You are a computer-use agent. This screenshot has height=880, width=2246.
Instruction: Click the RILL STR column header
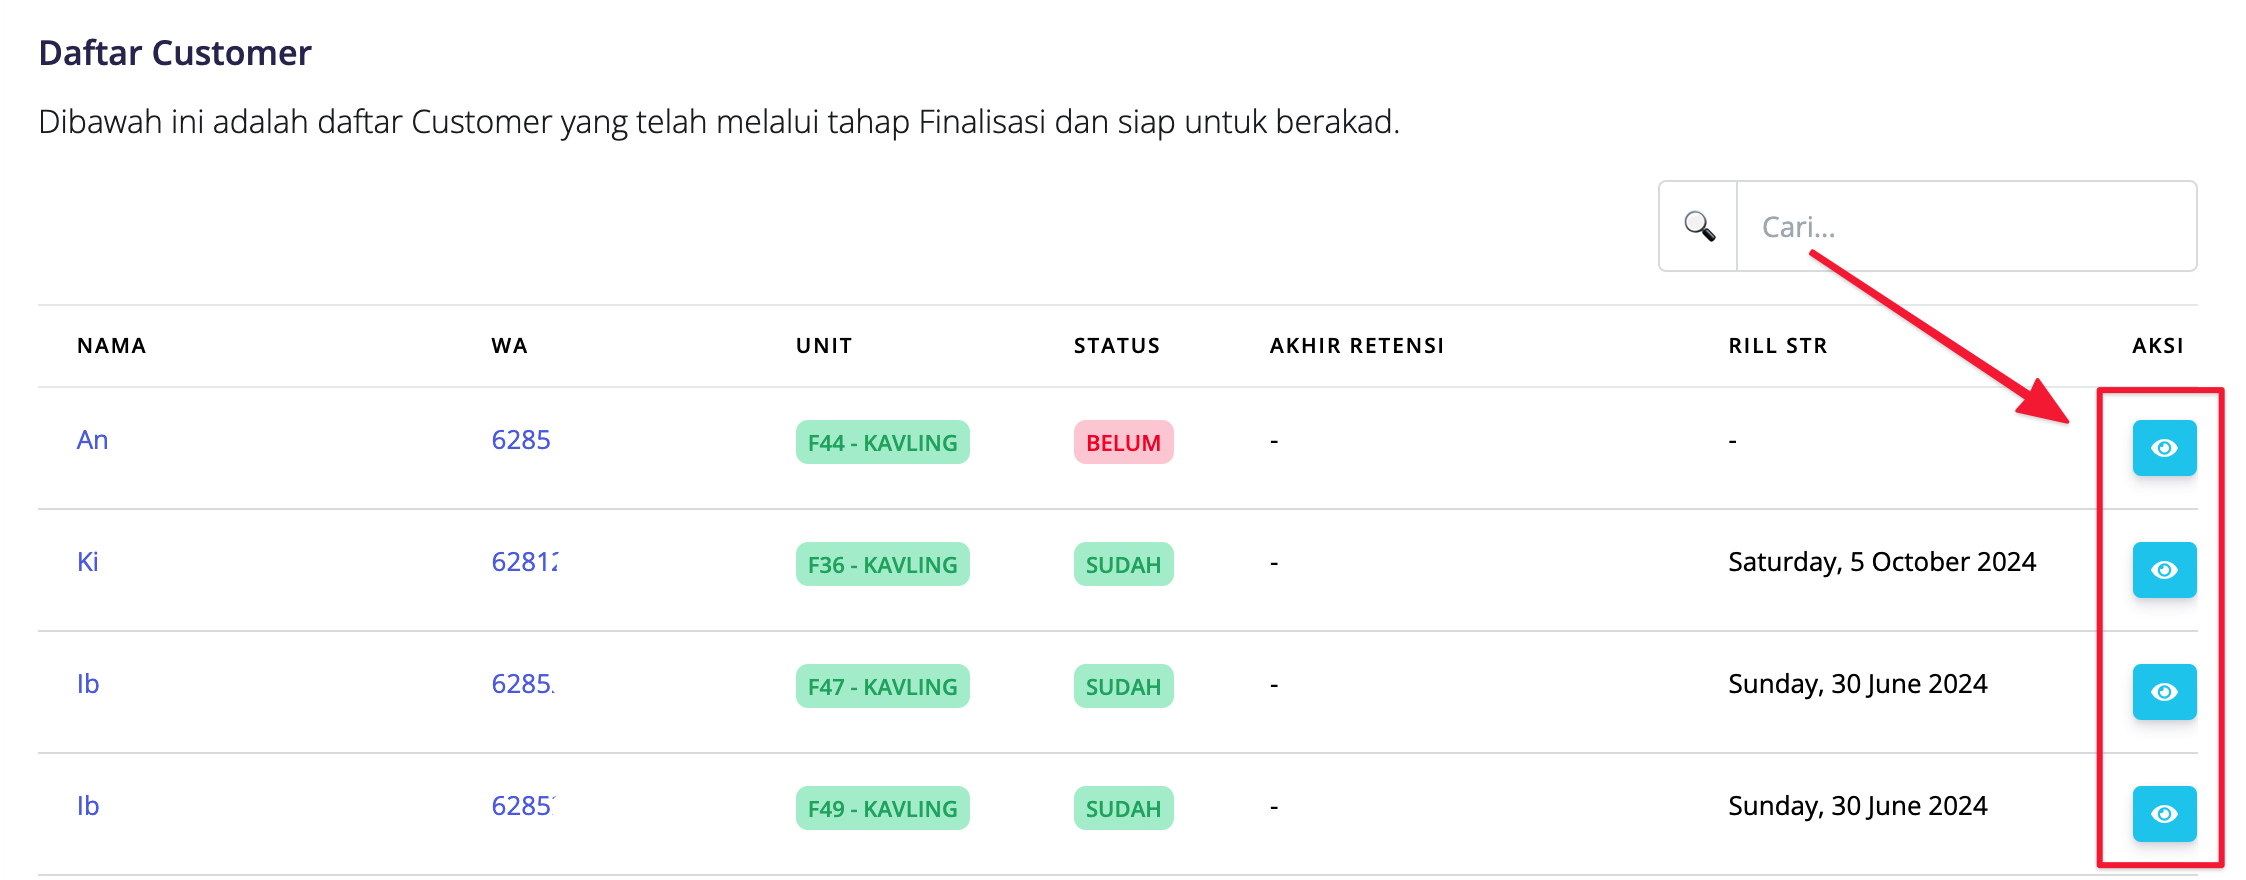[1778, 346]
